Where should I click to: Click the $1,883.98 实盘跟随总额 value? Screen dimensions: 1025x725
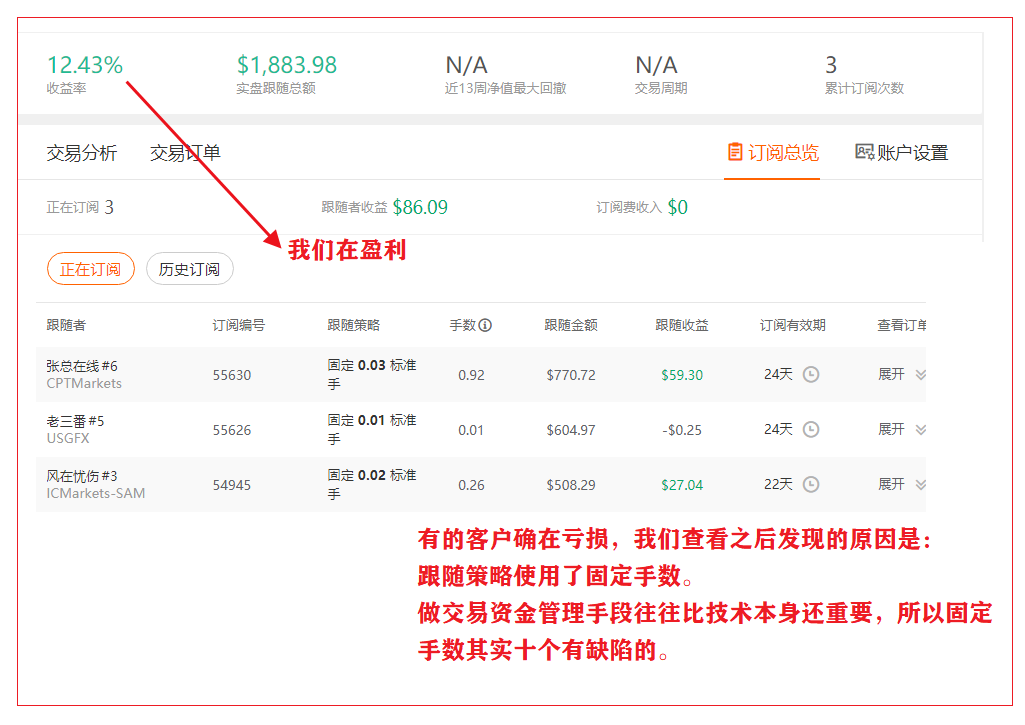click(x=286, y=65)
